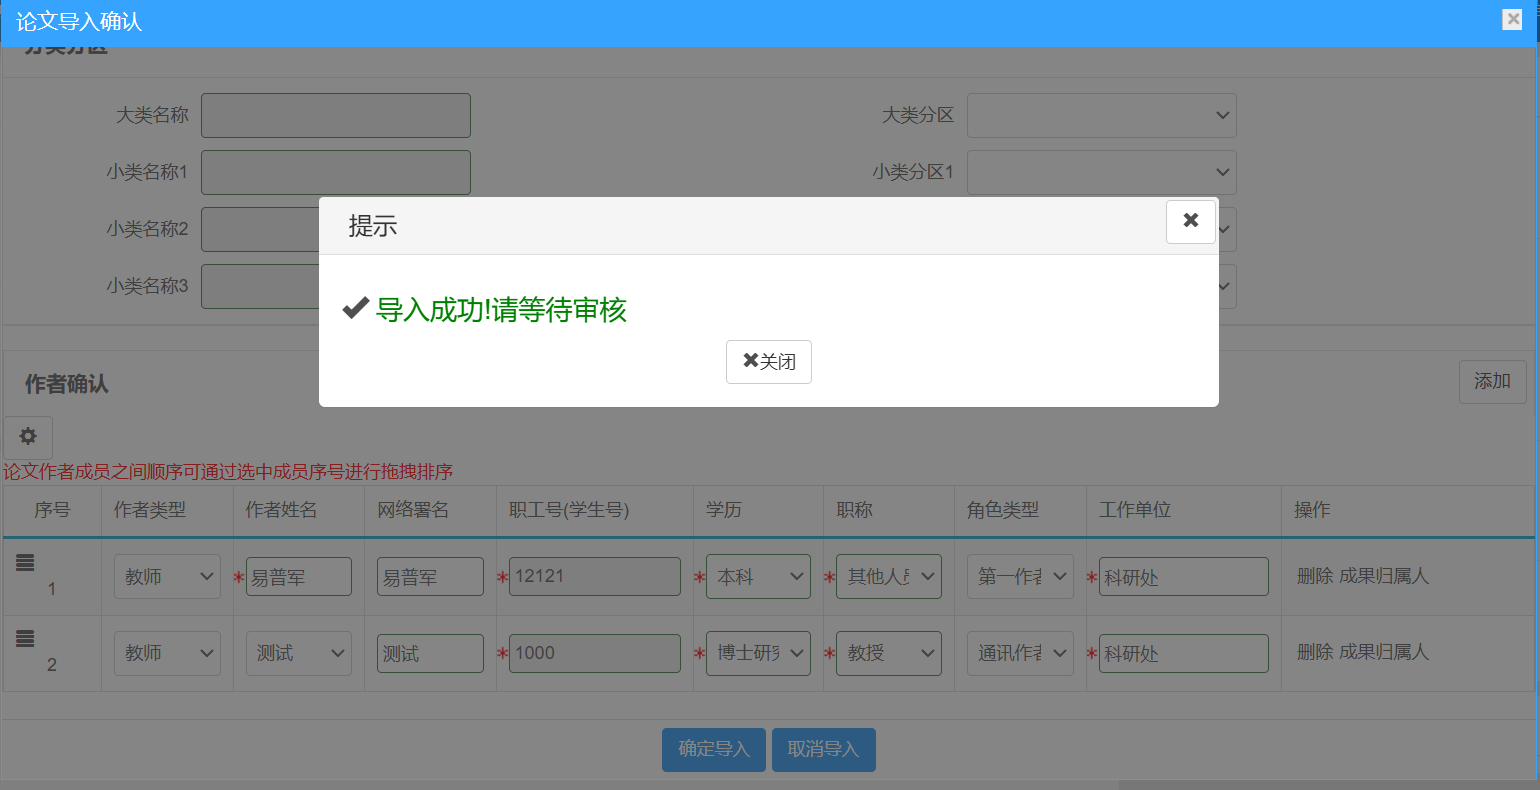Click the gear settings icon

pos(28,437)
